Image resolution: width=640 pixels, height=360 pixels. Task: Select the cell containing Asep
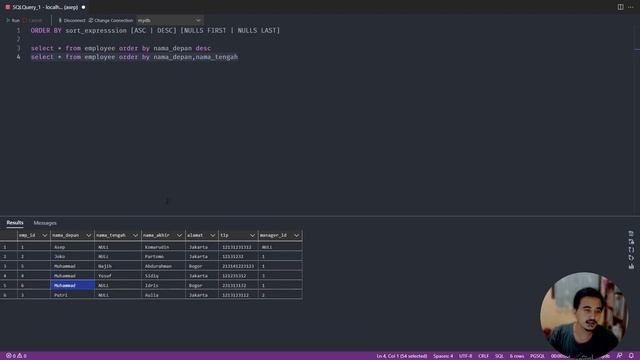tap(72, 247)
